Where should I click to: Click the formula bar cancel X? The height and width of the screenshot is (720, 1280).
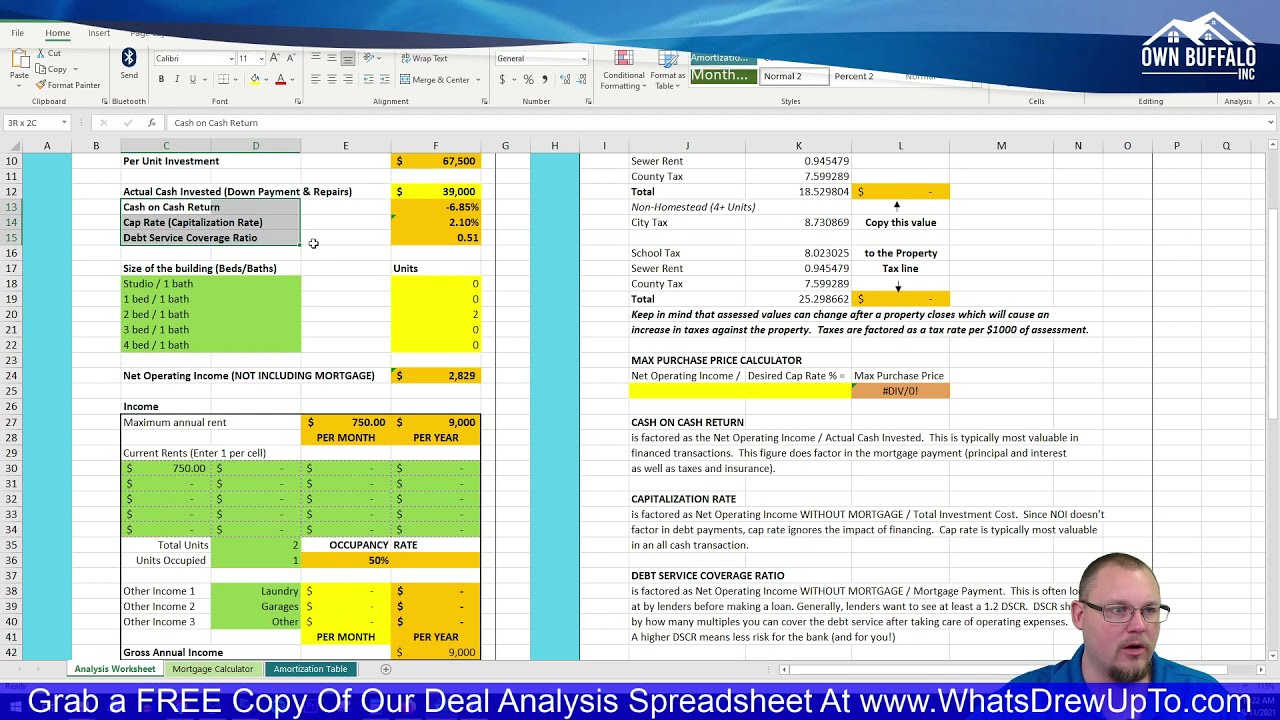pos(103,123)
